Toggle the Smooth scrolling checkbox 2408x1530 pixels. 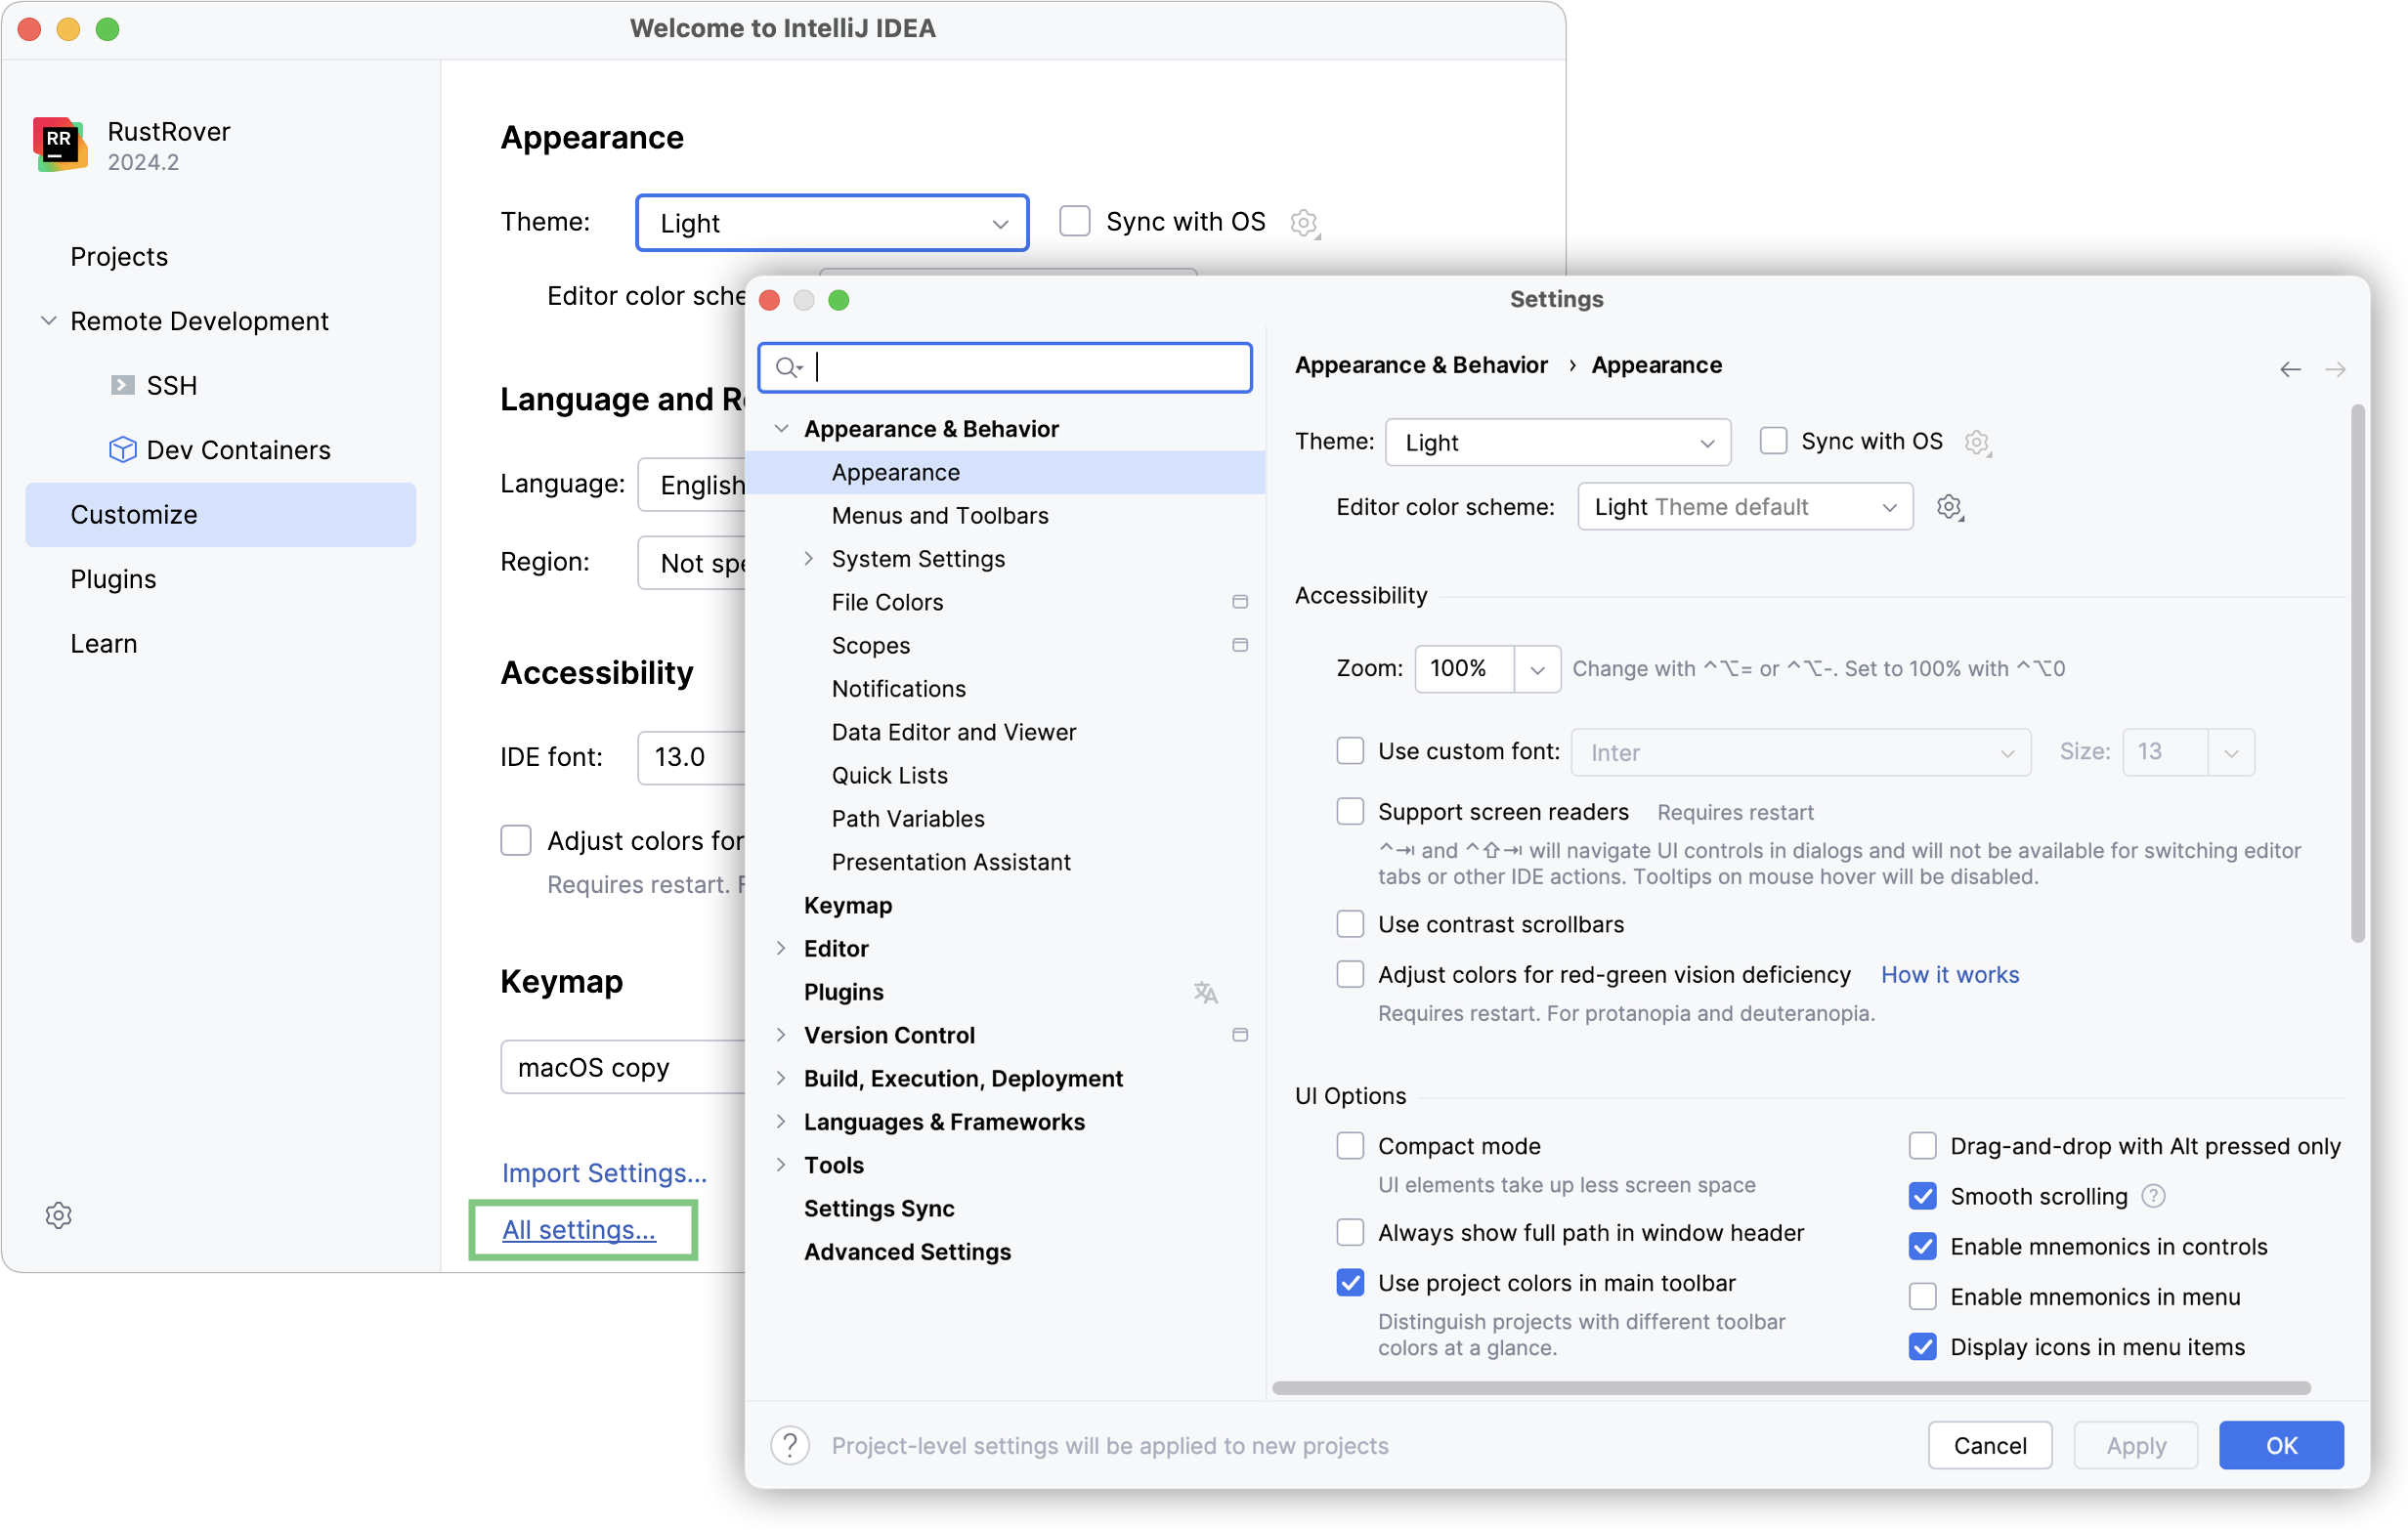[1923, 1195]
